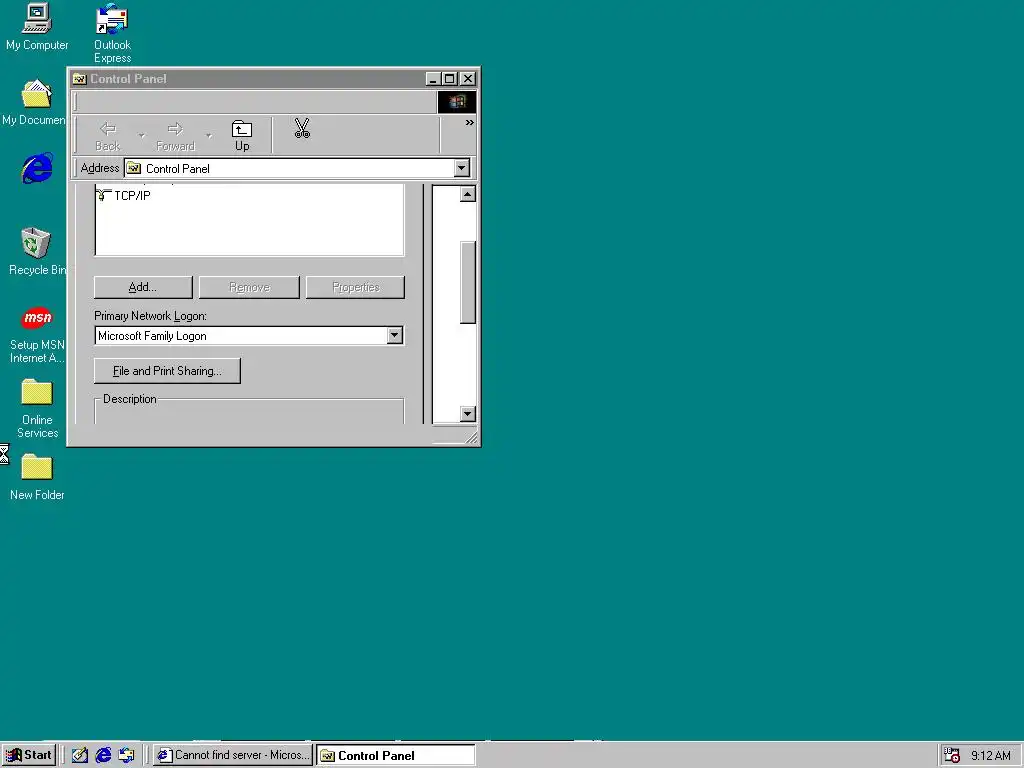Show more toolbar buttons via chevron
1024x768 pixels.
[x=470, y=123]
